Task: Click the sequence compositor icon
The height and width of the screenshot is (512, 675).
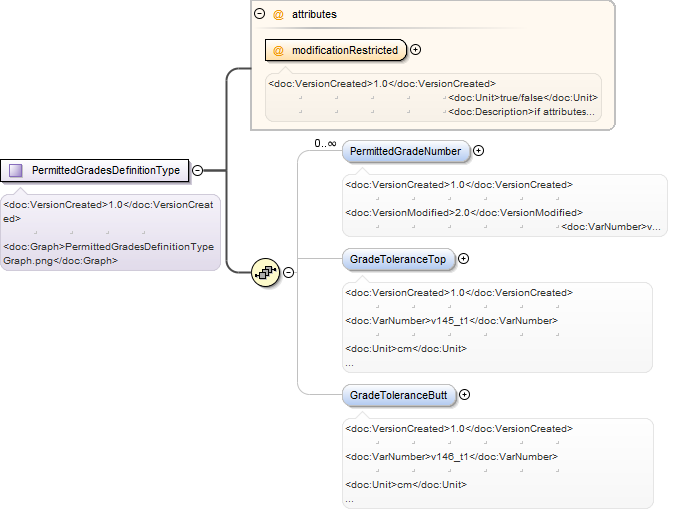Action: click(266, 273)
